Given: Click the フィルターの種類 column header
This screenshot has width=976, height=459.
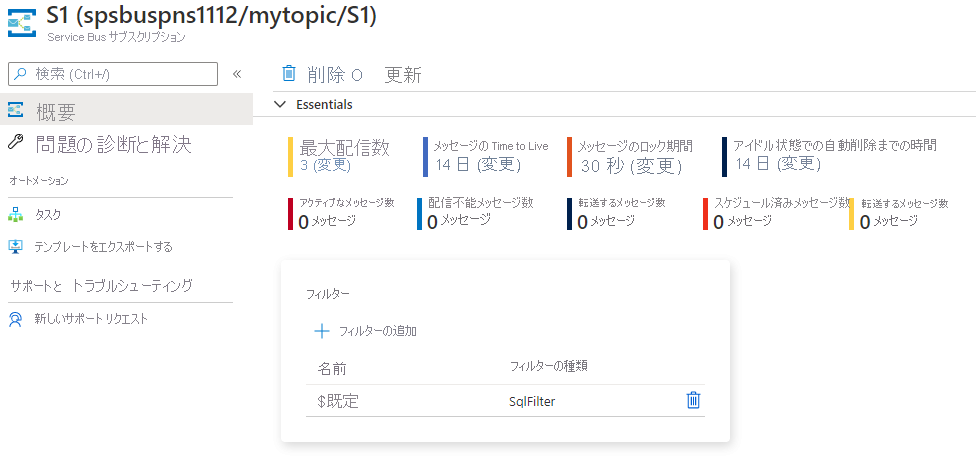Looking at the screenshot, I should click(548, 366).
